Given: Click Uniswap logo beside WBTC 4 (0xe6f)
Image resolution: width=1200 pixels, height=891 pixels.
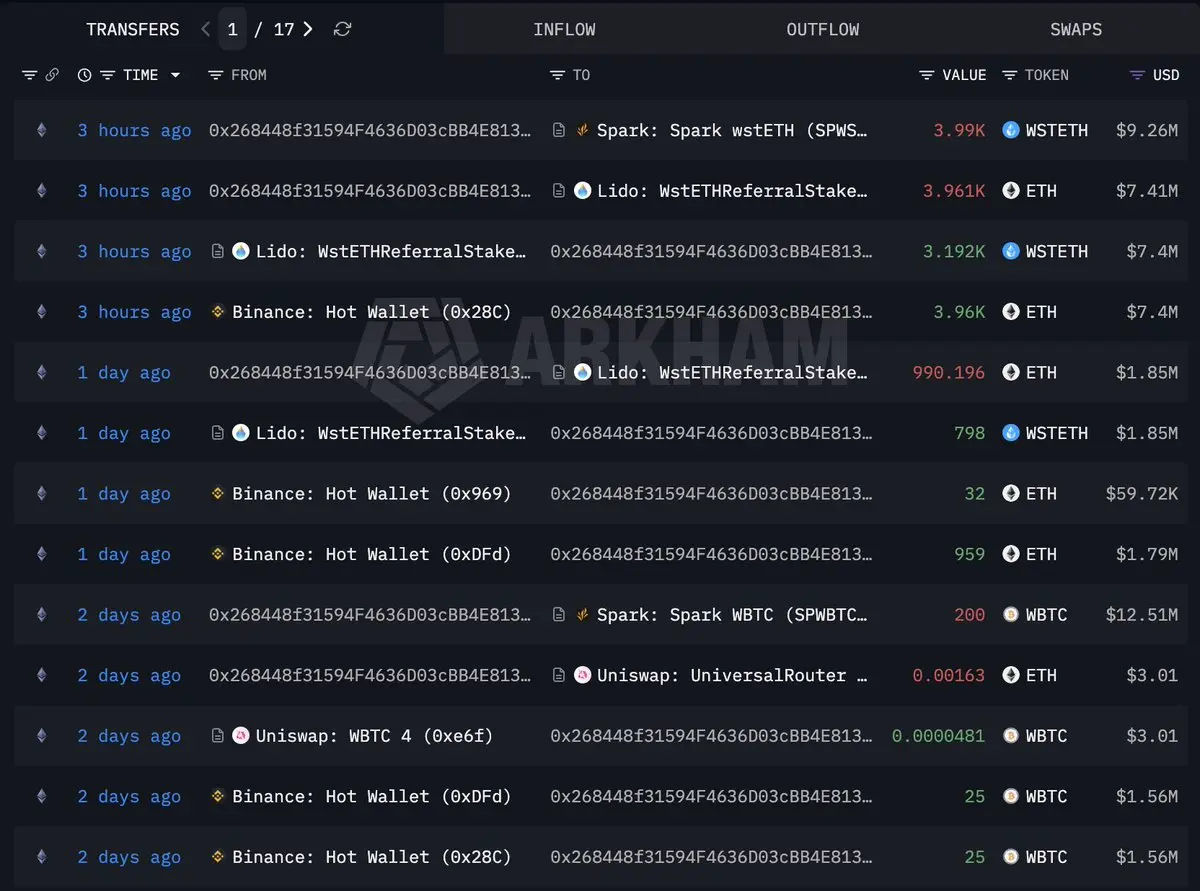Looking at the screenshot, I should (240, 736).
